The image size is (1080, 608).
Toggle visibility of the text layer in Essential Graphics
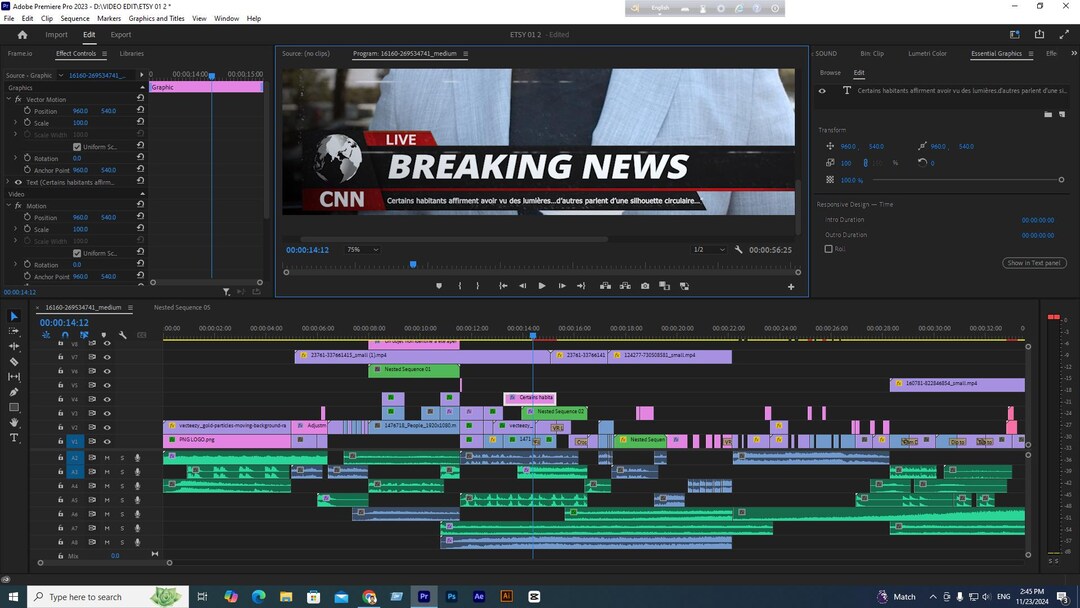click(822, 91)
